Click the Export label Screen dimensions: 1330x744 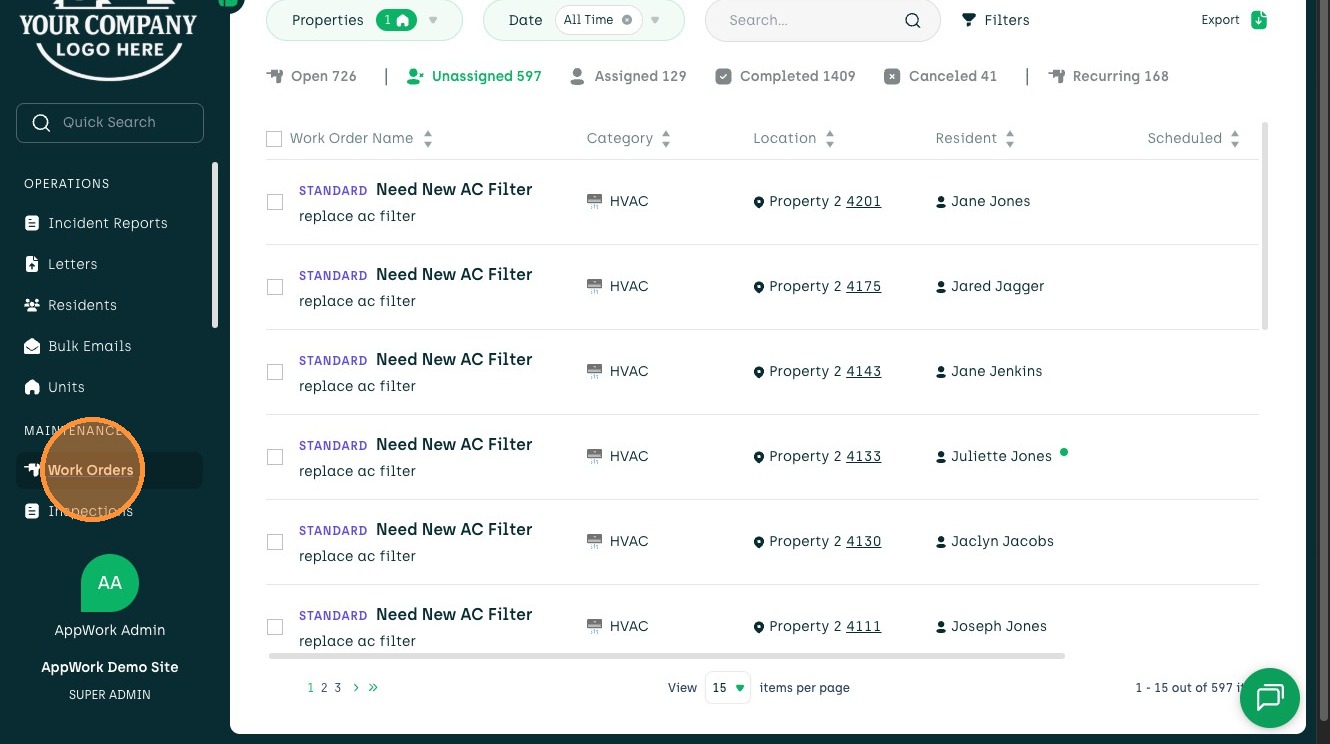point(1220,20)
